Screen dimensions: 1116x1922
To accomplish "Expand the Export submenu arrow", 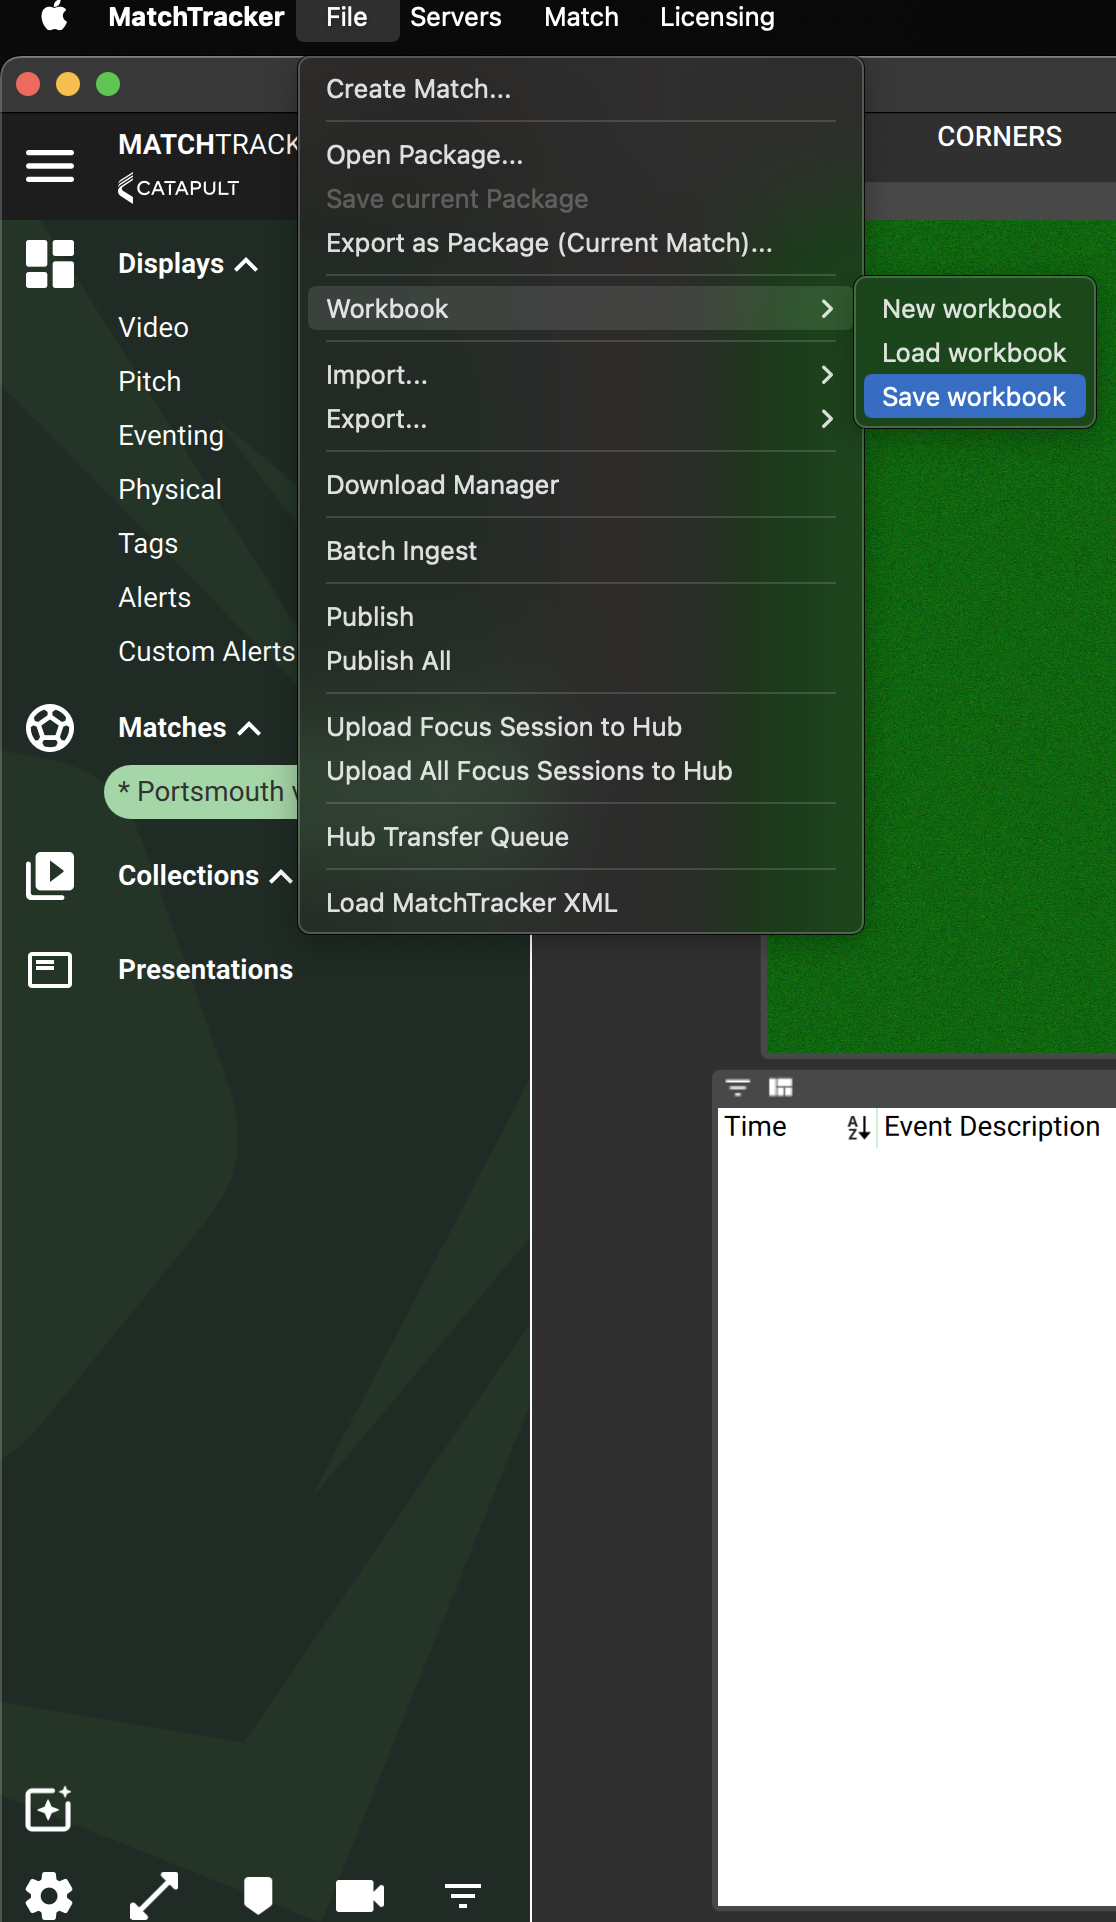I will (827, 419).
